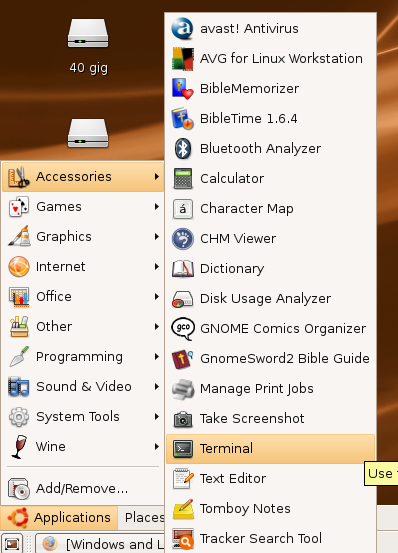Click the CHM Viewer icon
Screen dimensions: 398x553
click(x=183, y=239)
